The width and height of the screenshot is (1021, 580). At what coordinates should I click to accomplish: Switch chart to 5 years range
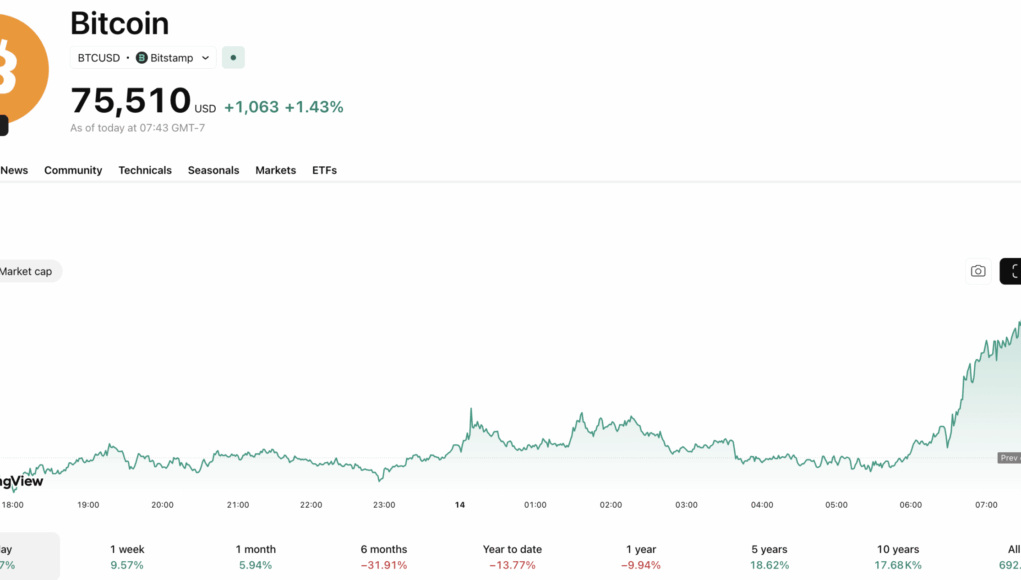(768, 557)
